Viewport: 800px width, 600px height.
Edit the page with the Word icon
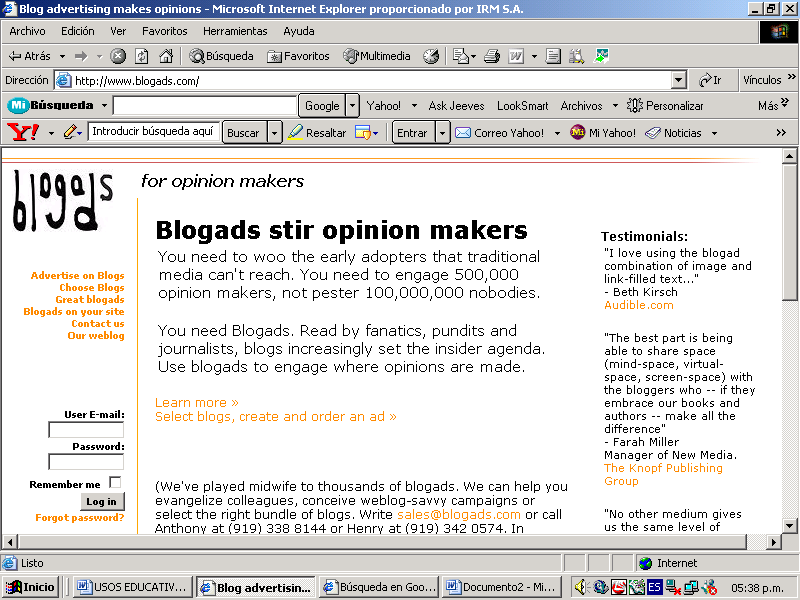pos(516,56)
